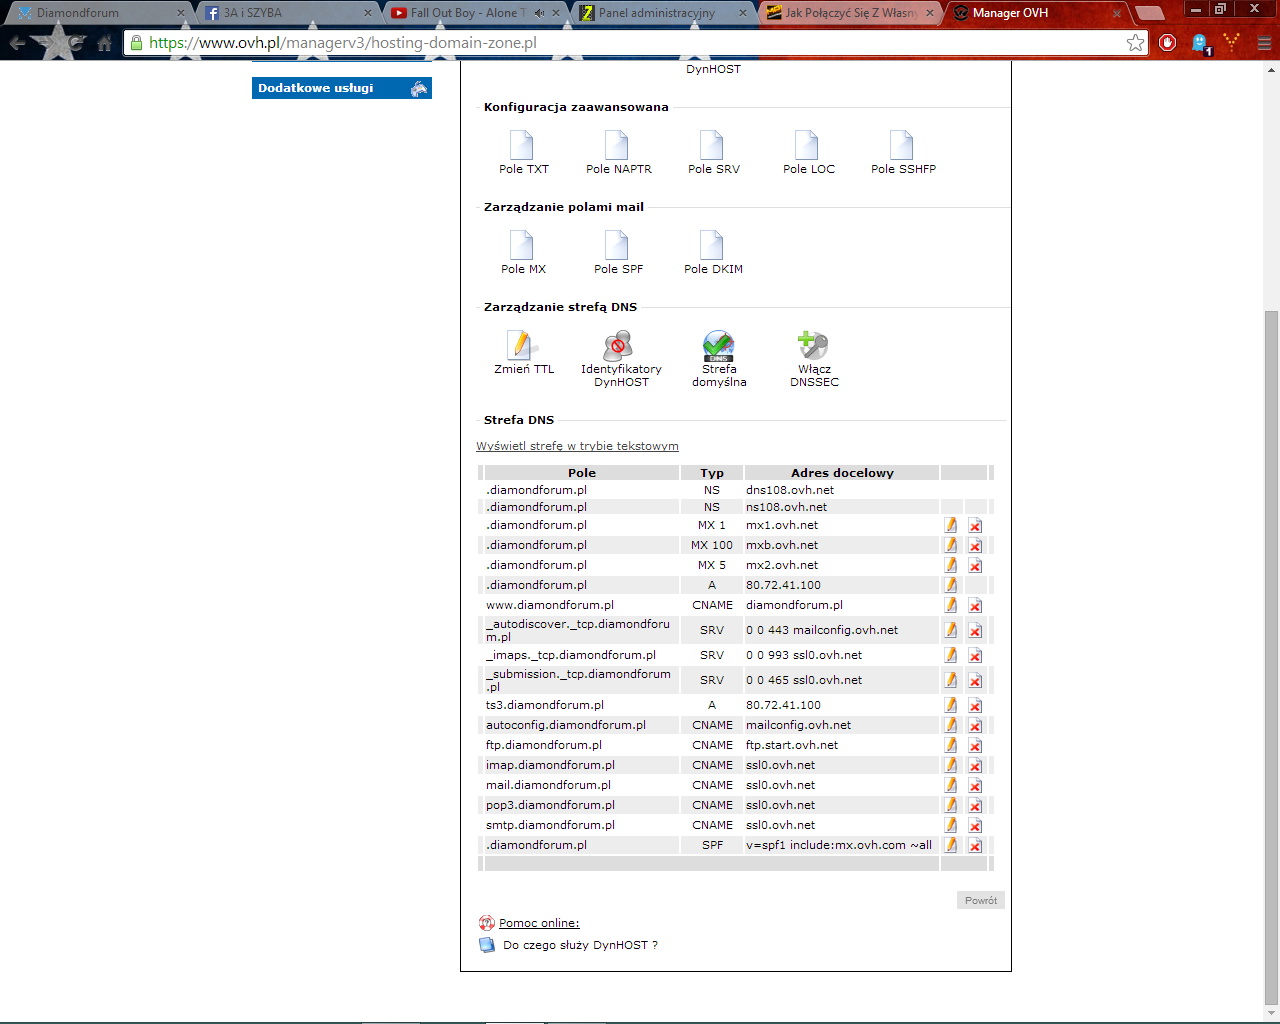Delete the MX 5 mx2.ovh.net record
This screenshot has width=1280, height=1024.
[x=975, y=566]
